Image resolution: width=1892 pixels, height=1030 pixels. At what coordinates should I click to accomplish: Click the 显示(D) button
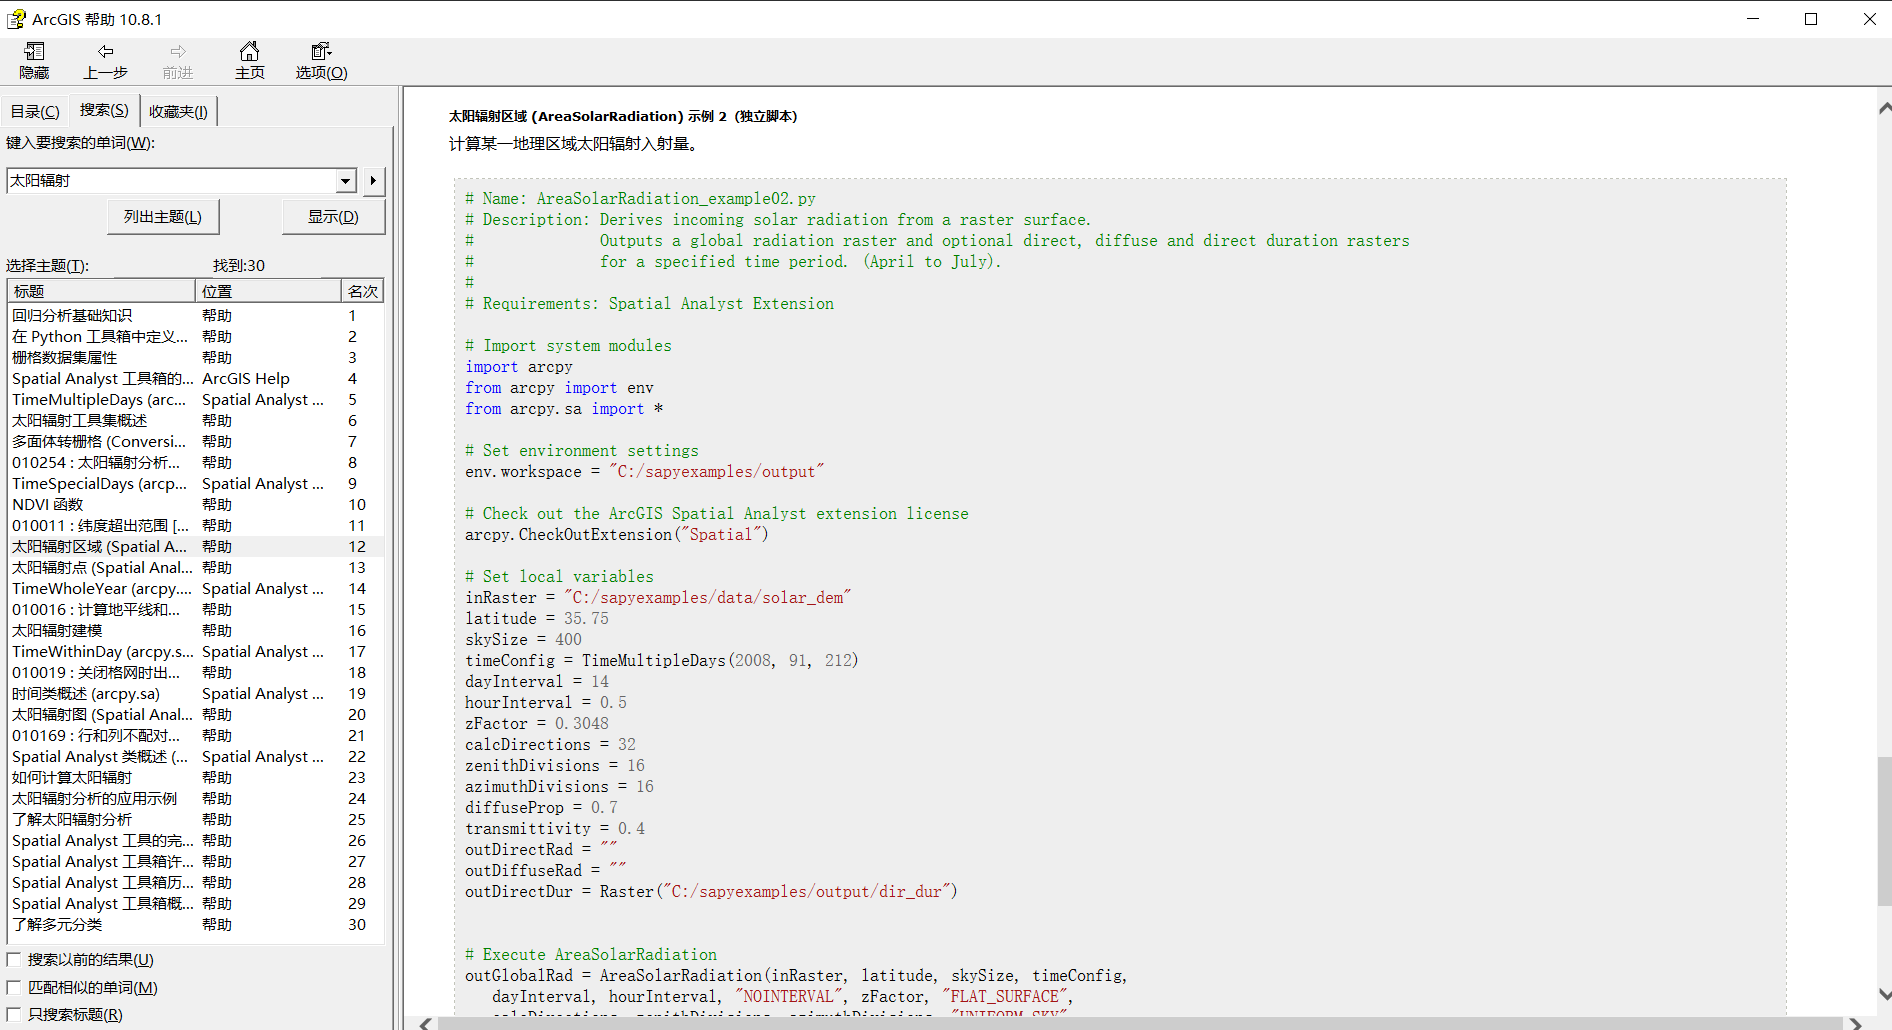click(333, 217)
